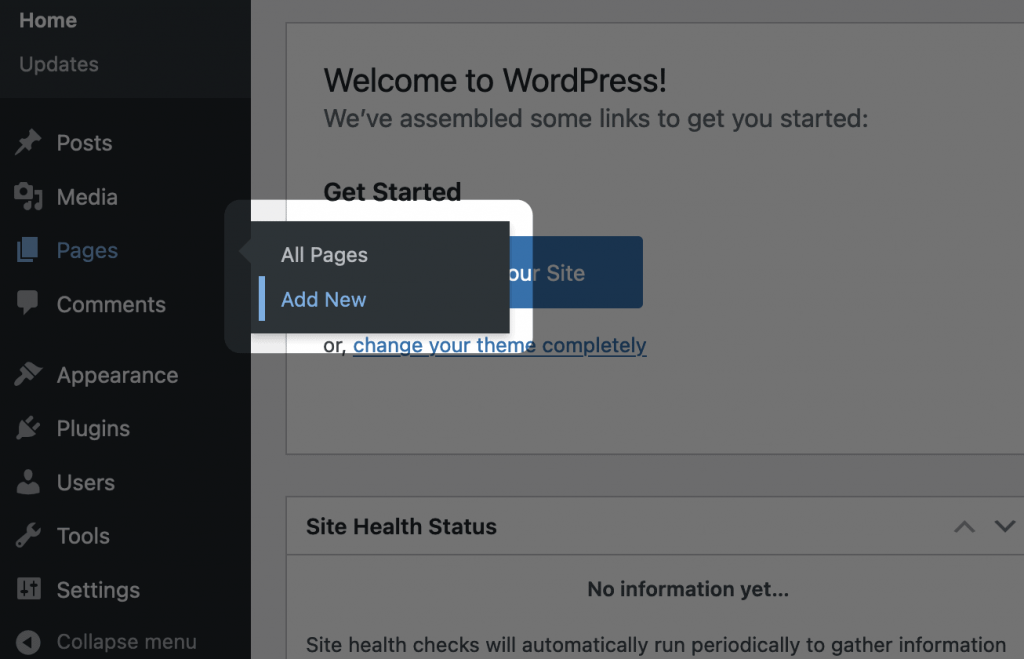Click the blue customize your Site button
The image size is (1024, 659).
tap(576, 272)
